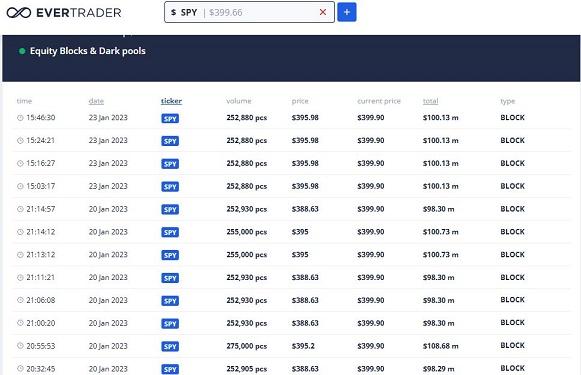The image size is (581, 375).
Task: Select $100.73 m in the 21:13:12 row
Action: tap(441, 255)
